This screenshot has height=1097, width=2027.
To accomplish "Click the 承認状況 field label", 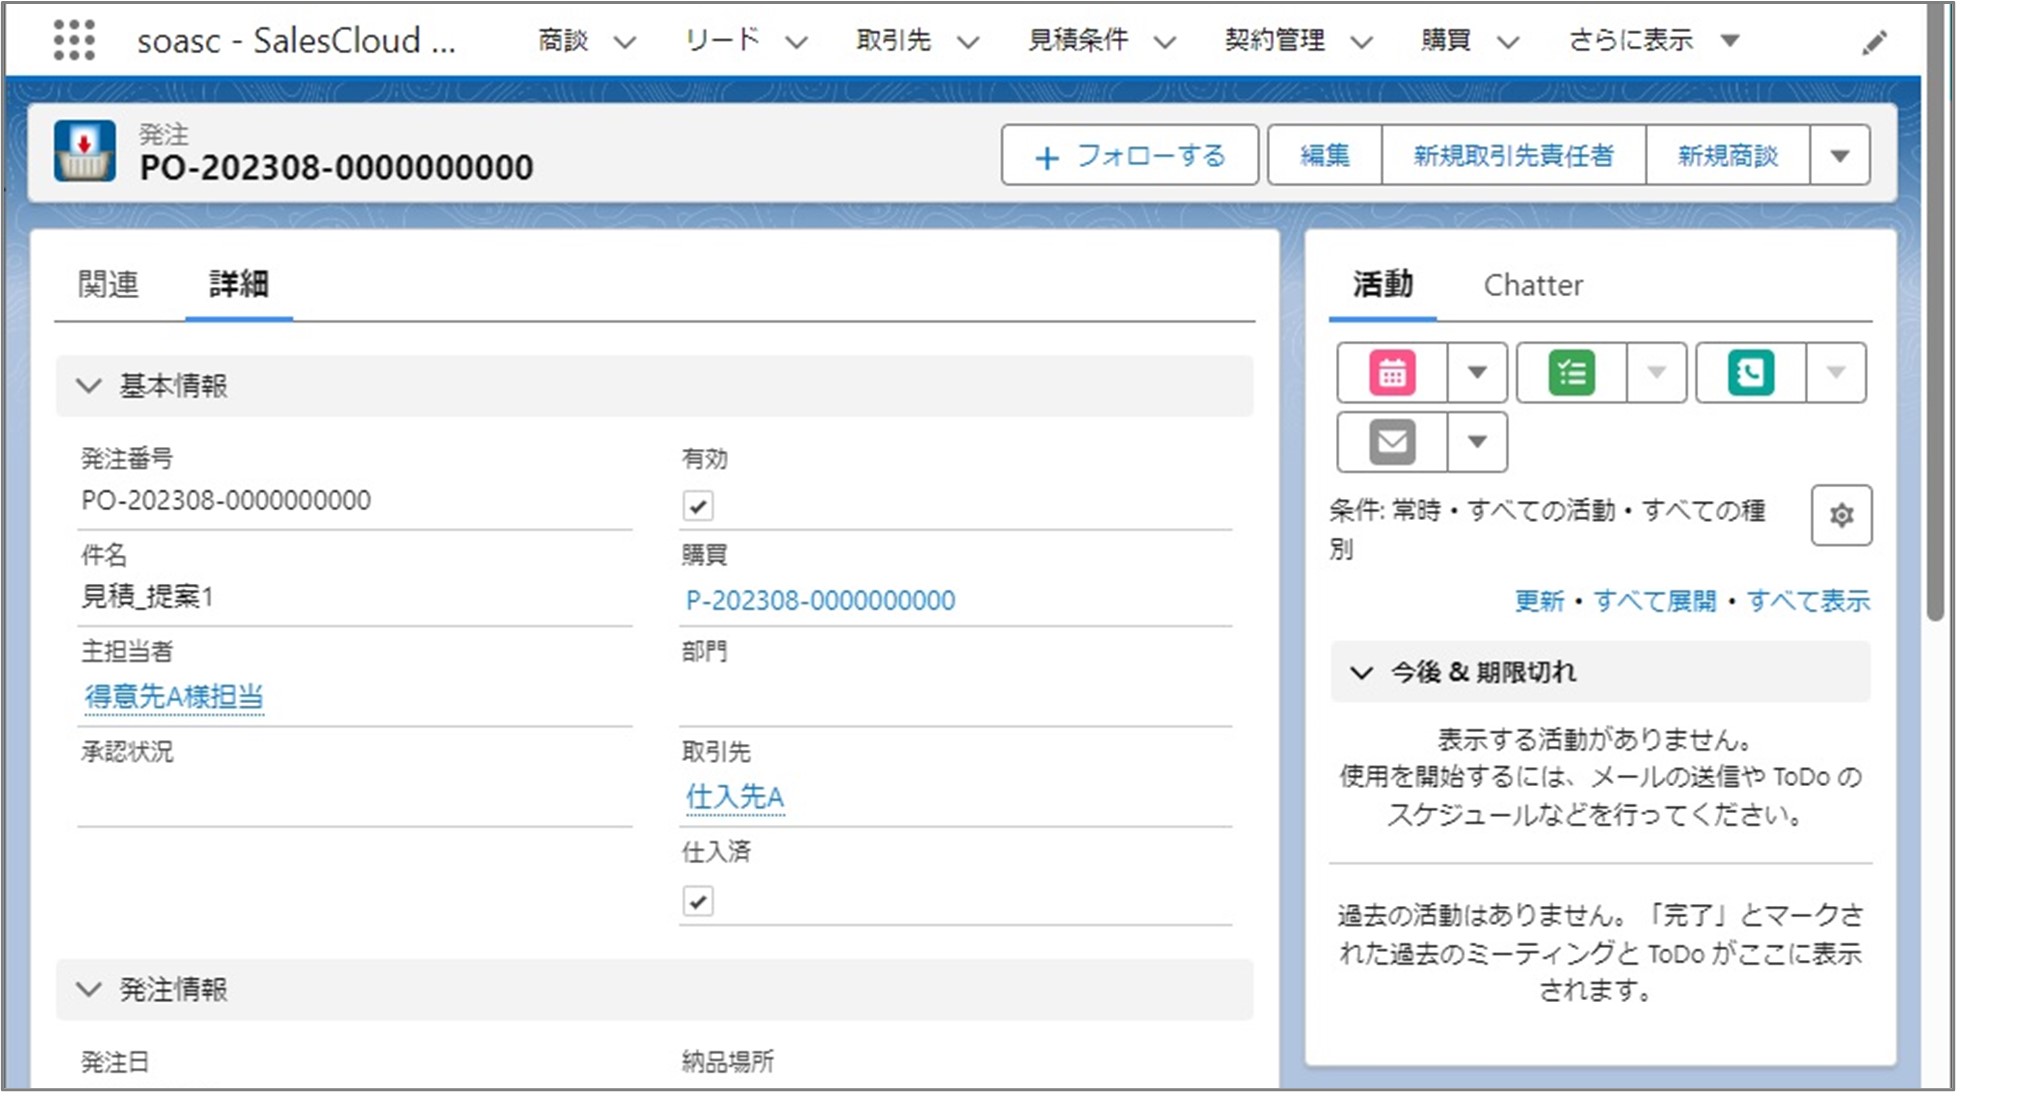I will coord(127,752).
